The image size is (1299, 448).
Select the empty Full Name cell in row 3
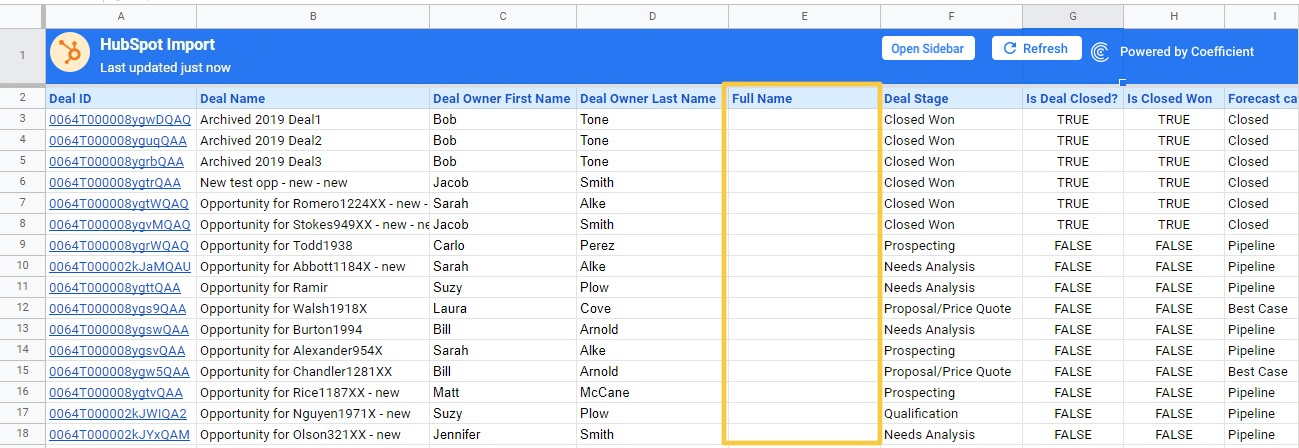[803, 120]
